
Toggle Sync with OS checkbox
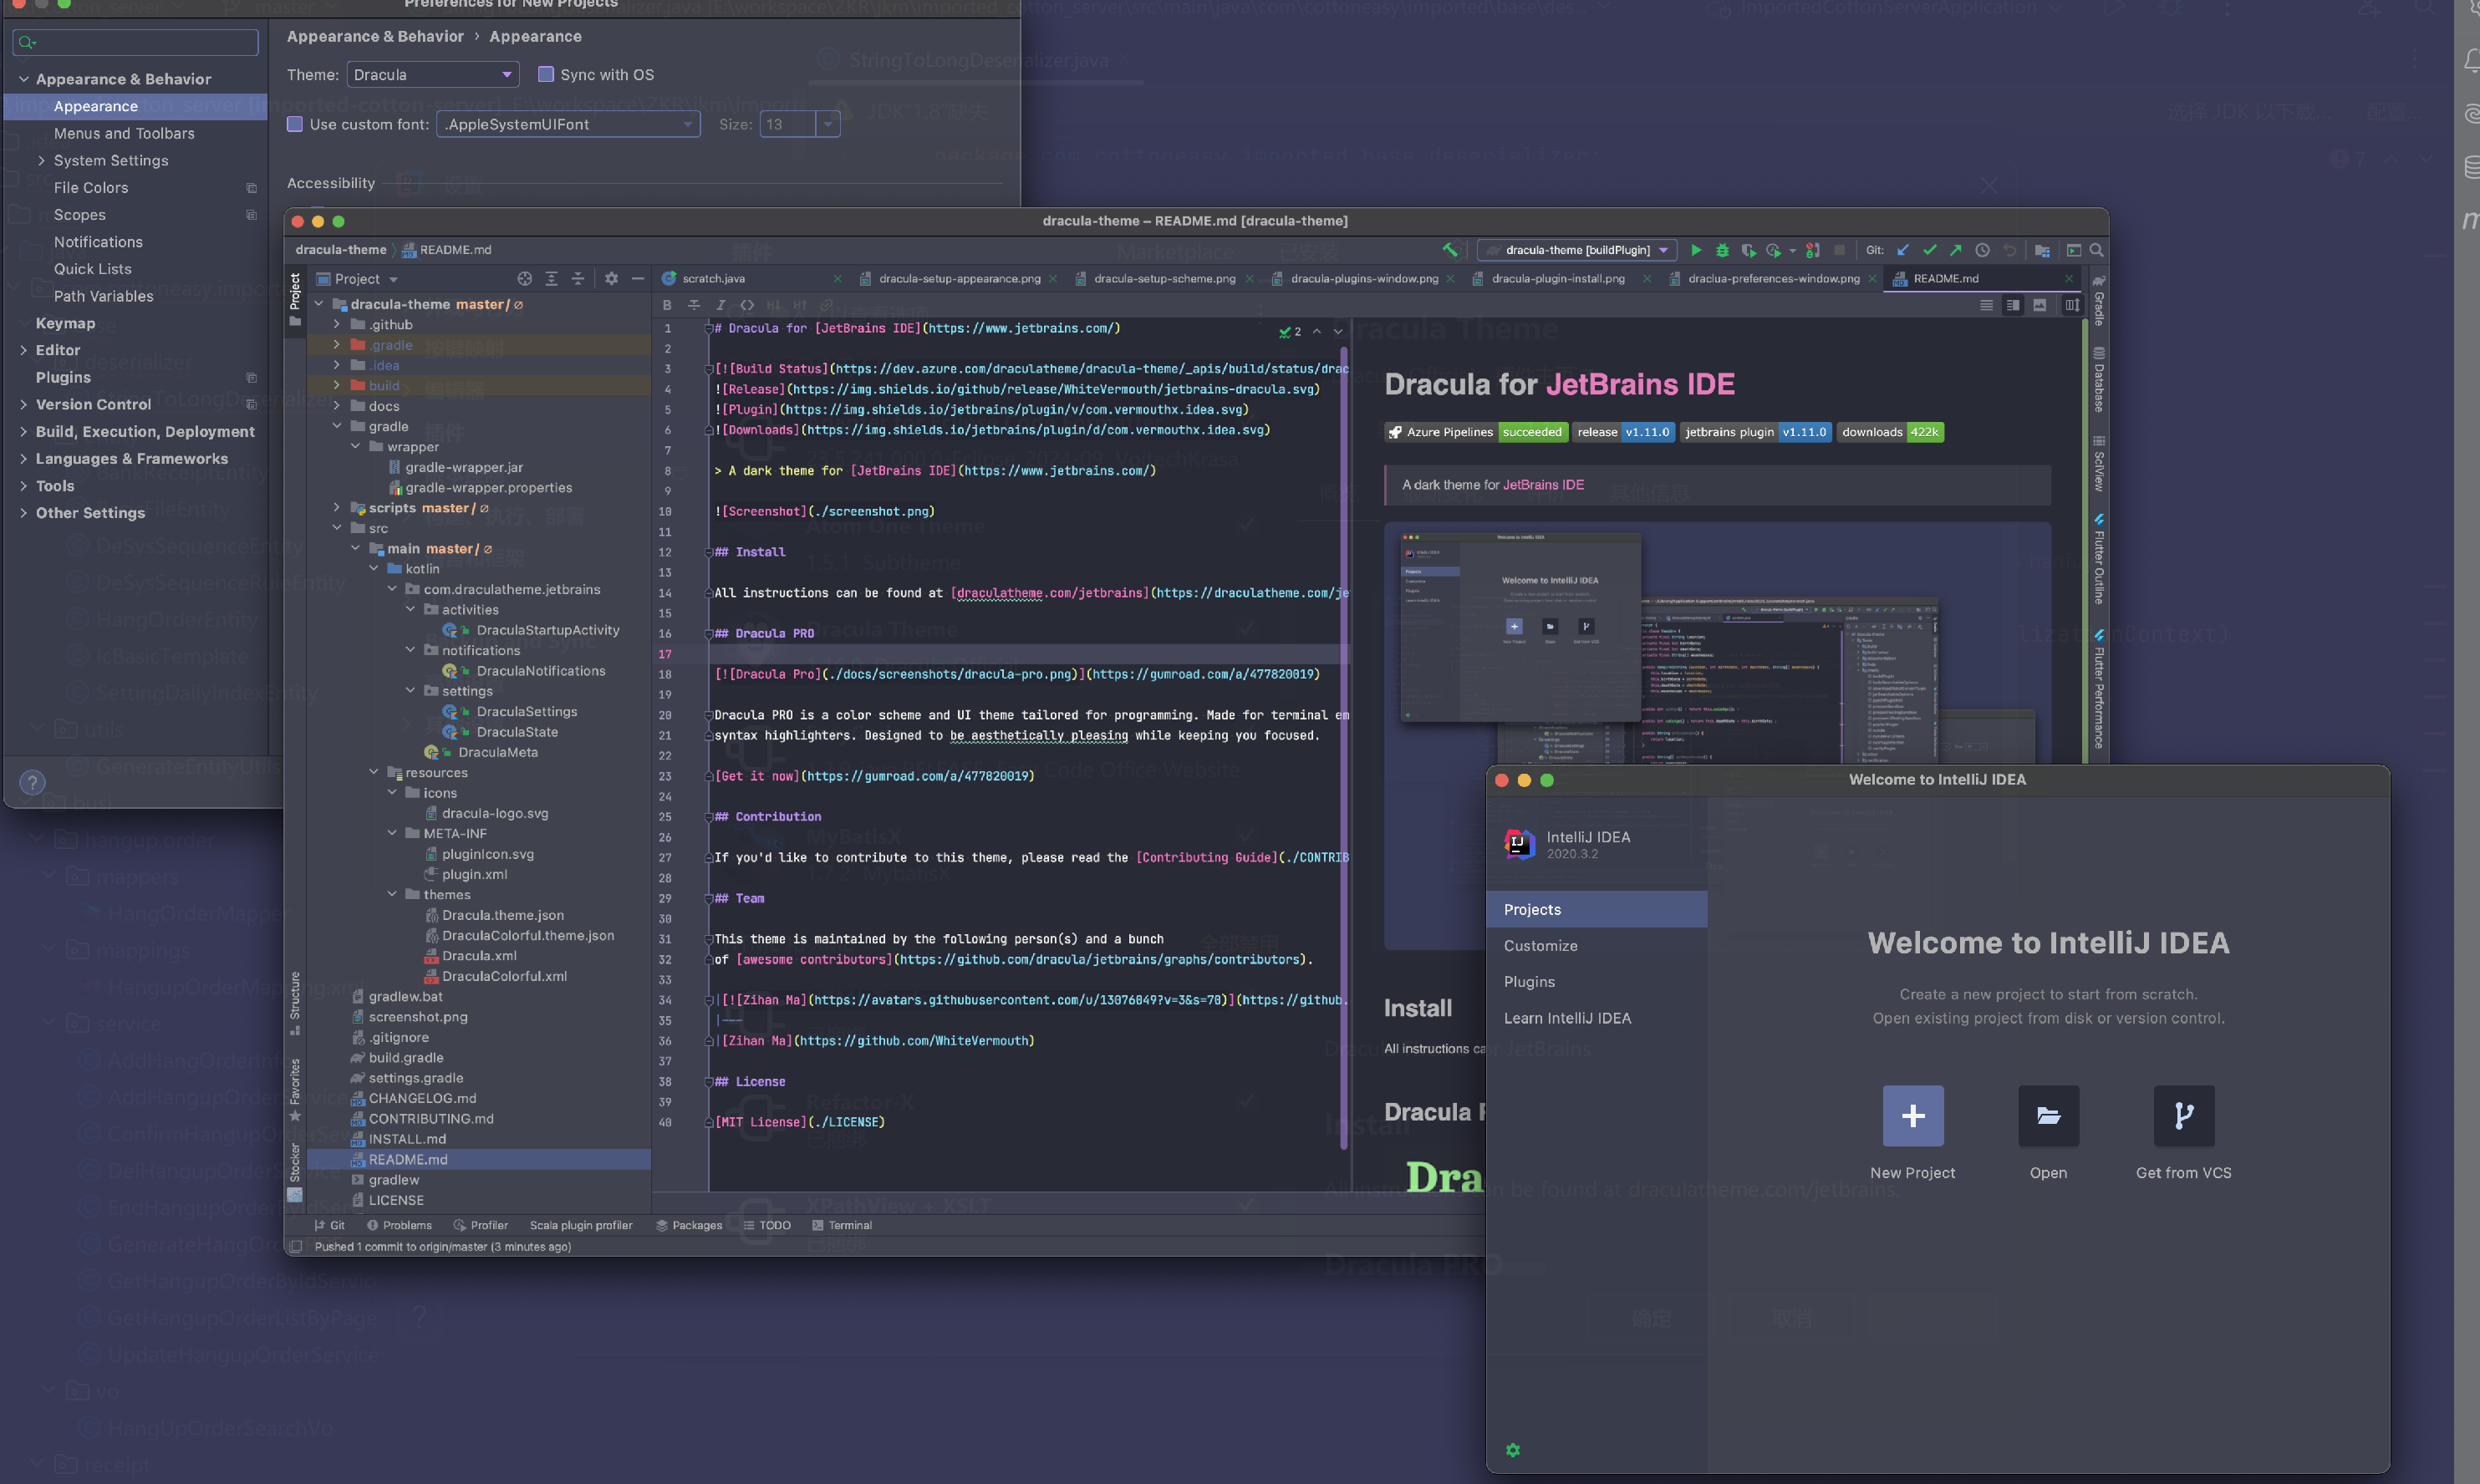click(546, 74)
